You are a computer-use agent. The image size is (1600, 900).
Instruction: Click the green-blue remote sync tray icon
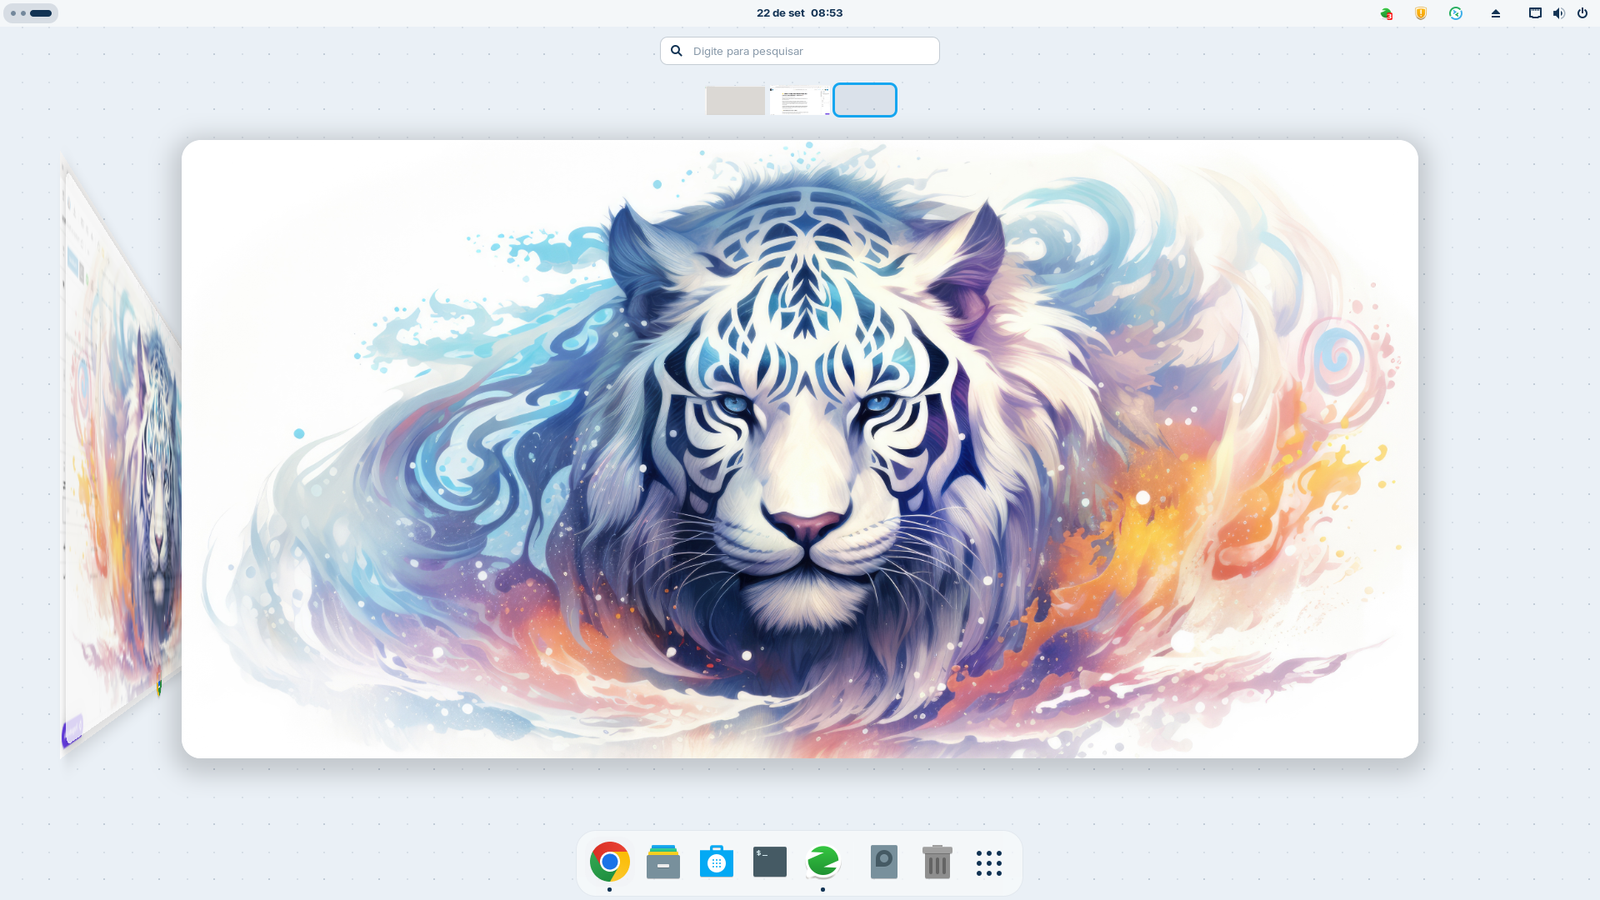(x=1456, y=13)
